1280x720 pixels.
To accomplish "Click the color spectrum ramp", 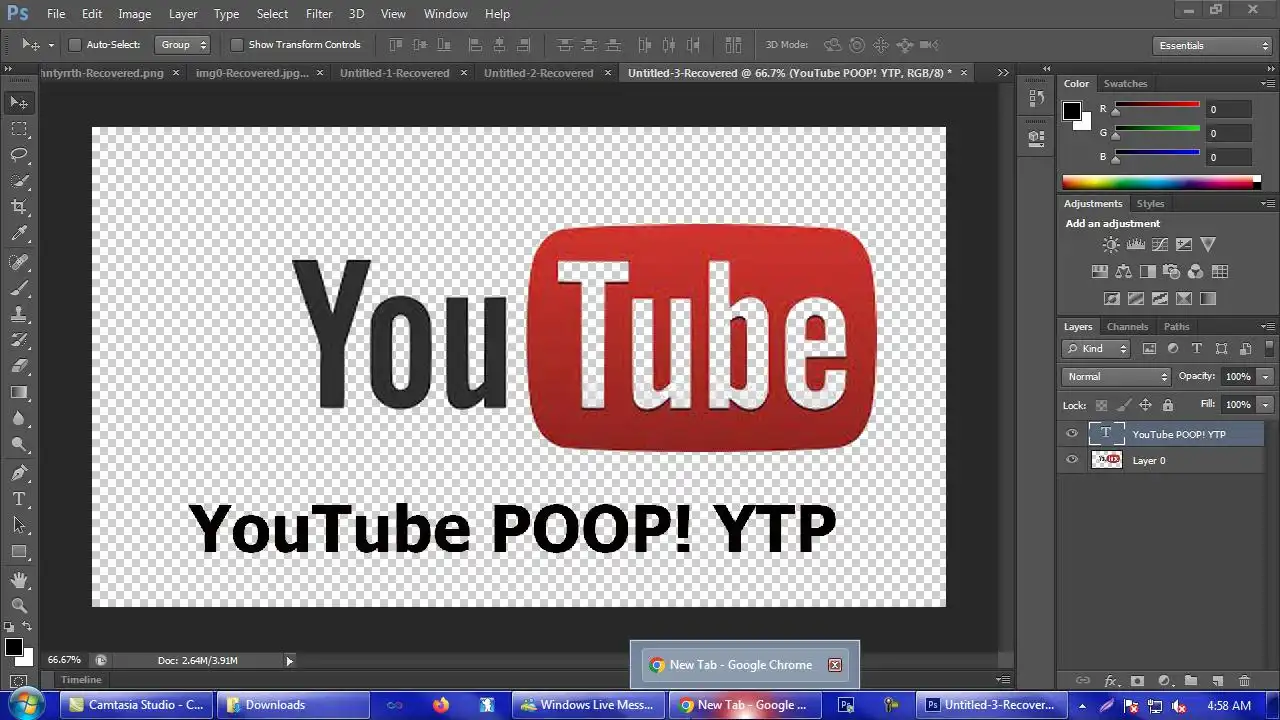I will 1160,182.
